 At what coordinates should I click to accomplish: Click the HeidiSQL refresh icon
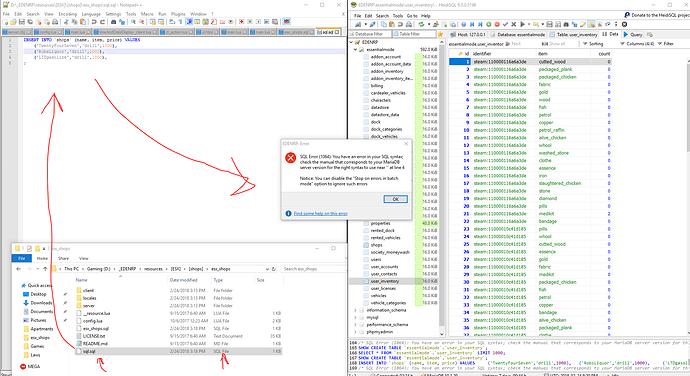(422, 24)
